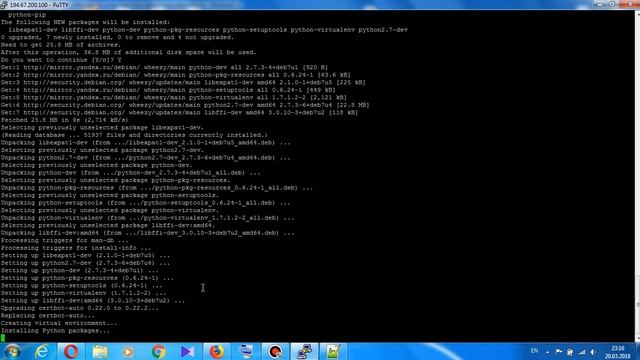Image resolution: width=640 pixels, height=360 pixels.
Task: Open the computer monitor app on taskbar
Action: click(246, 351)
